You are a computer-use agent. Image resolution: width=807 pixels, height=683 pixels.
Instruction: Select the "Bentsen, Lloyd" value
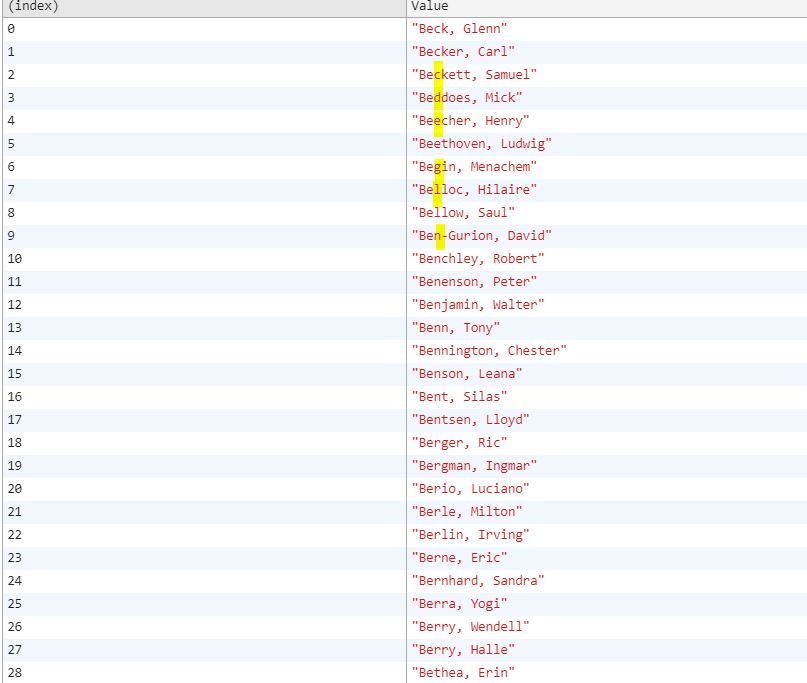(x=470, y=420)
